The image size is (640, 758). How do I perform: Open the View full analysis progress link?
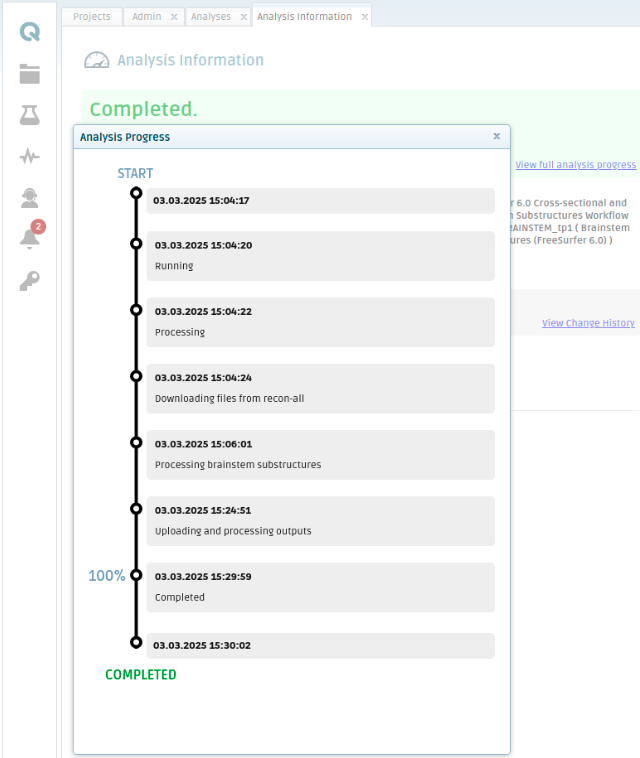(575, 165)
